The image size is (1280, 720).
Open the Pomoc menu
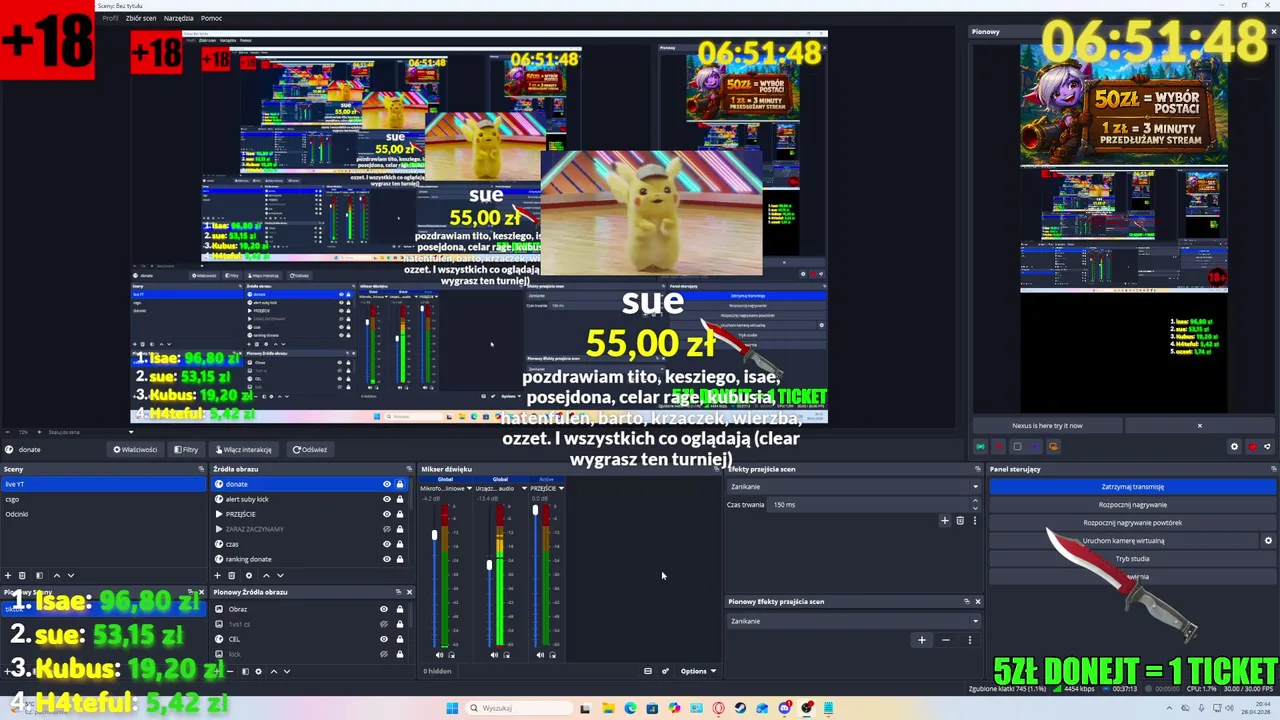(x=211, y=18)
